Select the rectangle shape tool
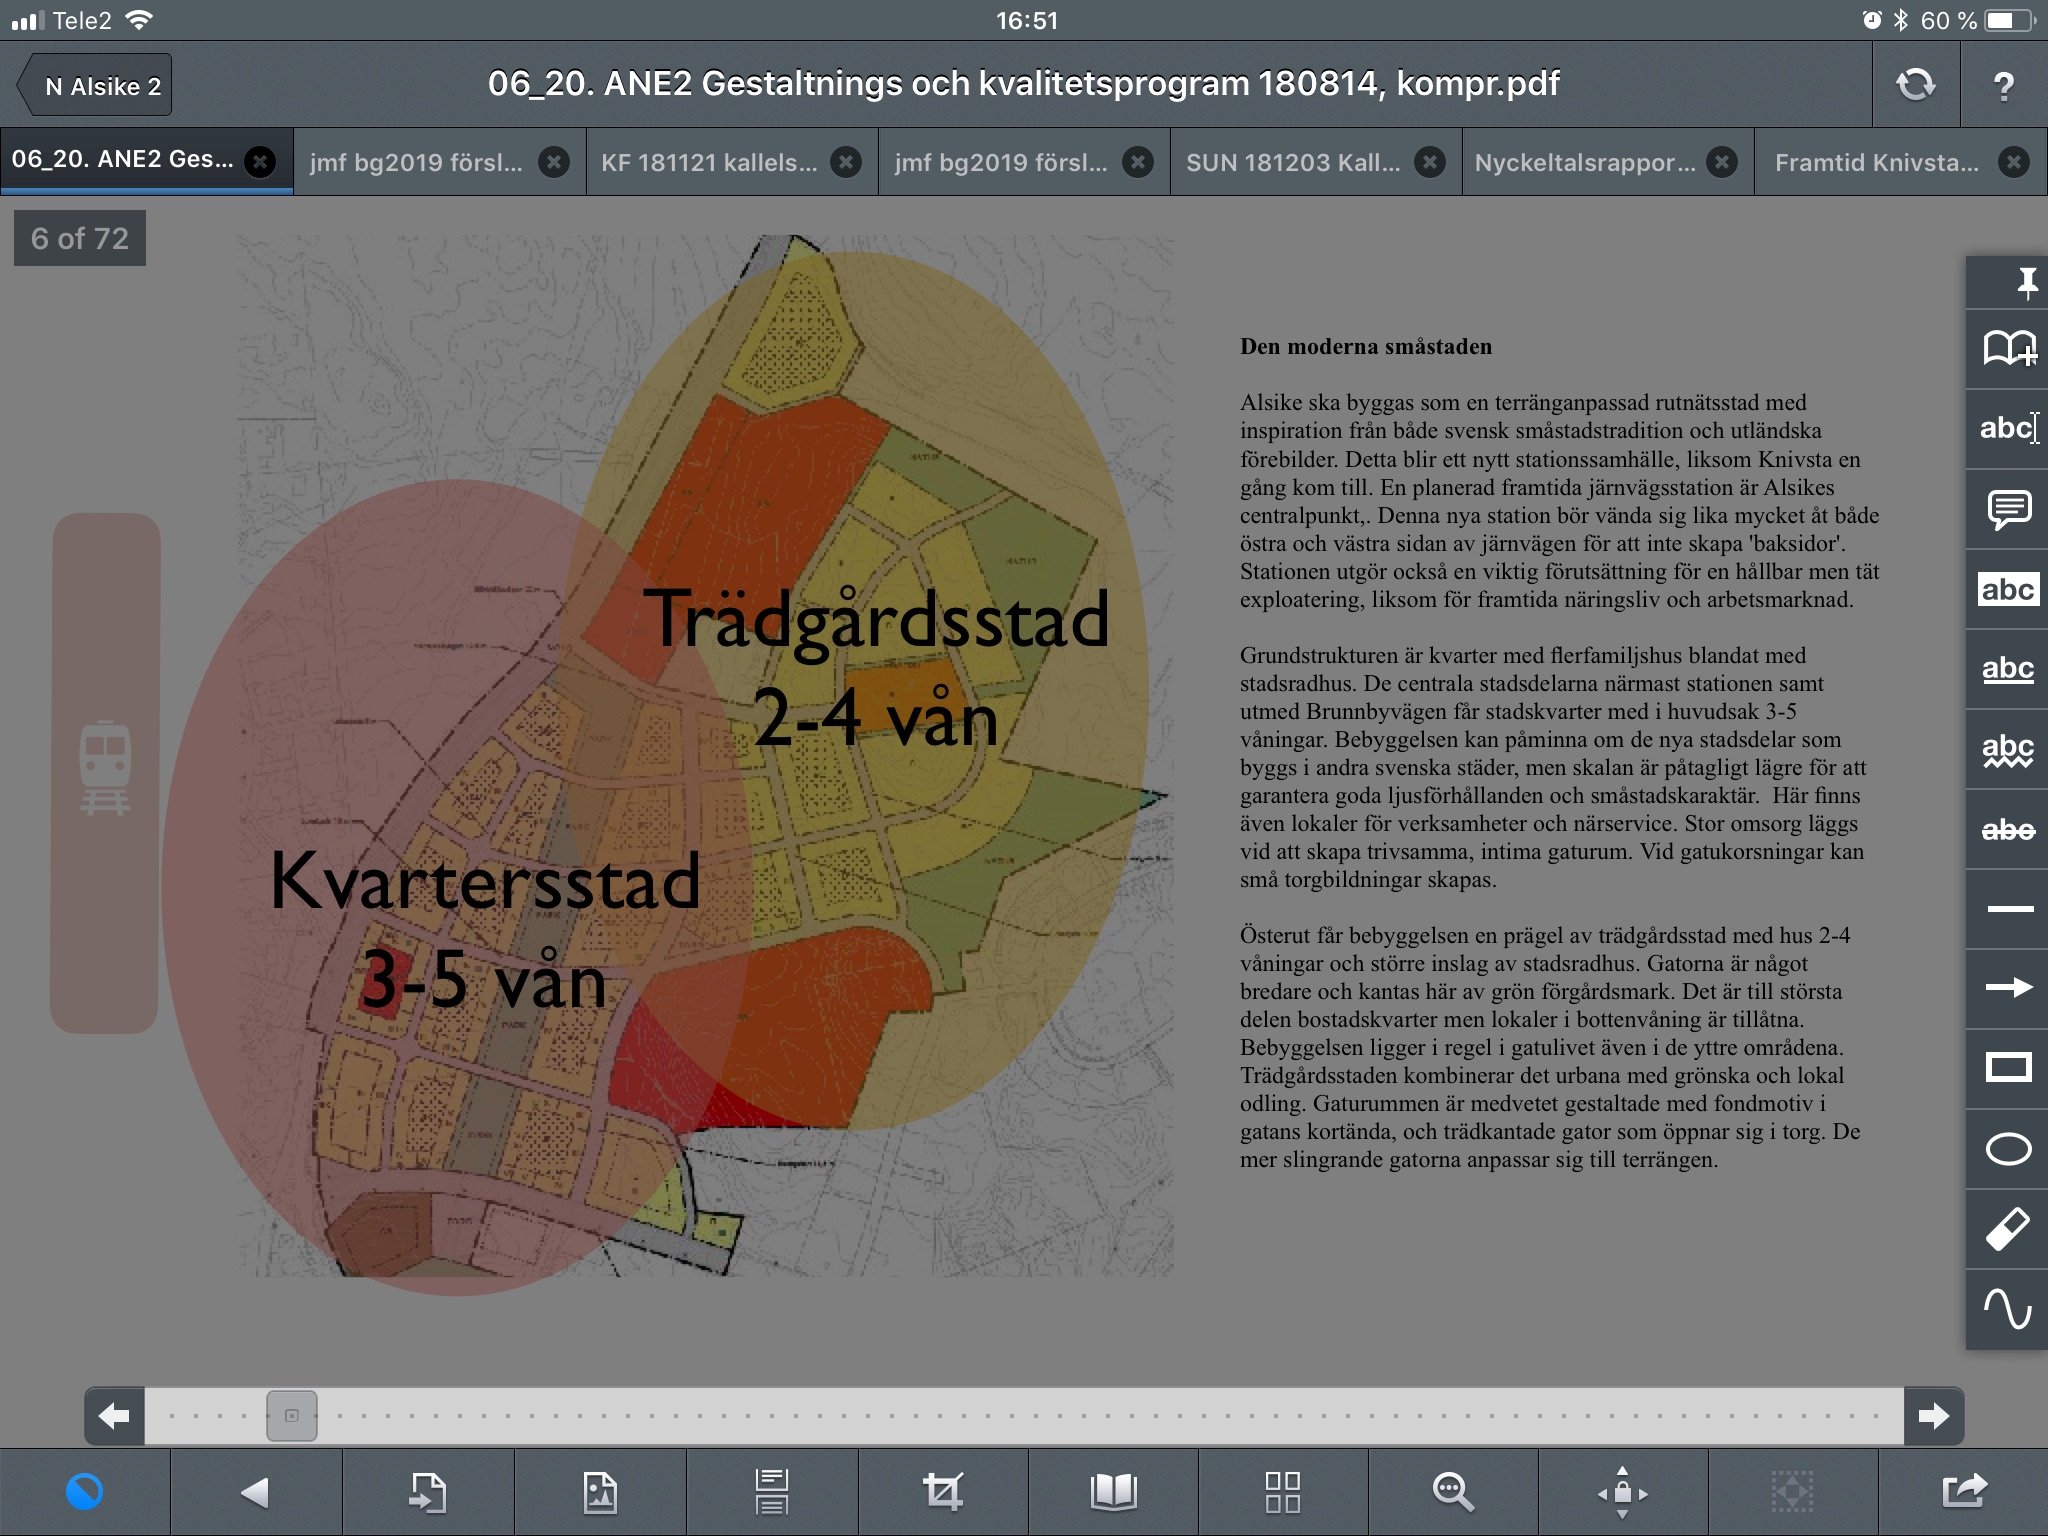This screenshot has width=2048, height=1536. (2007, 1068)
